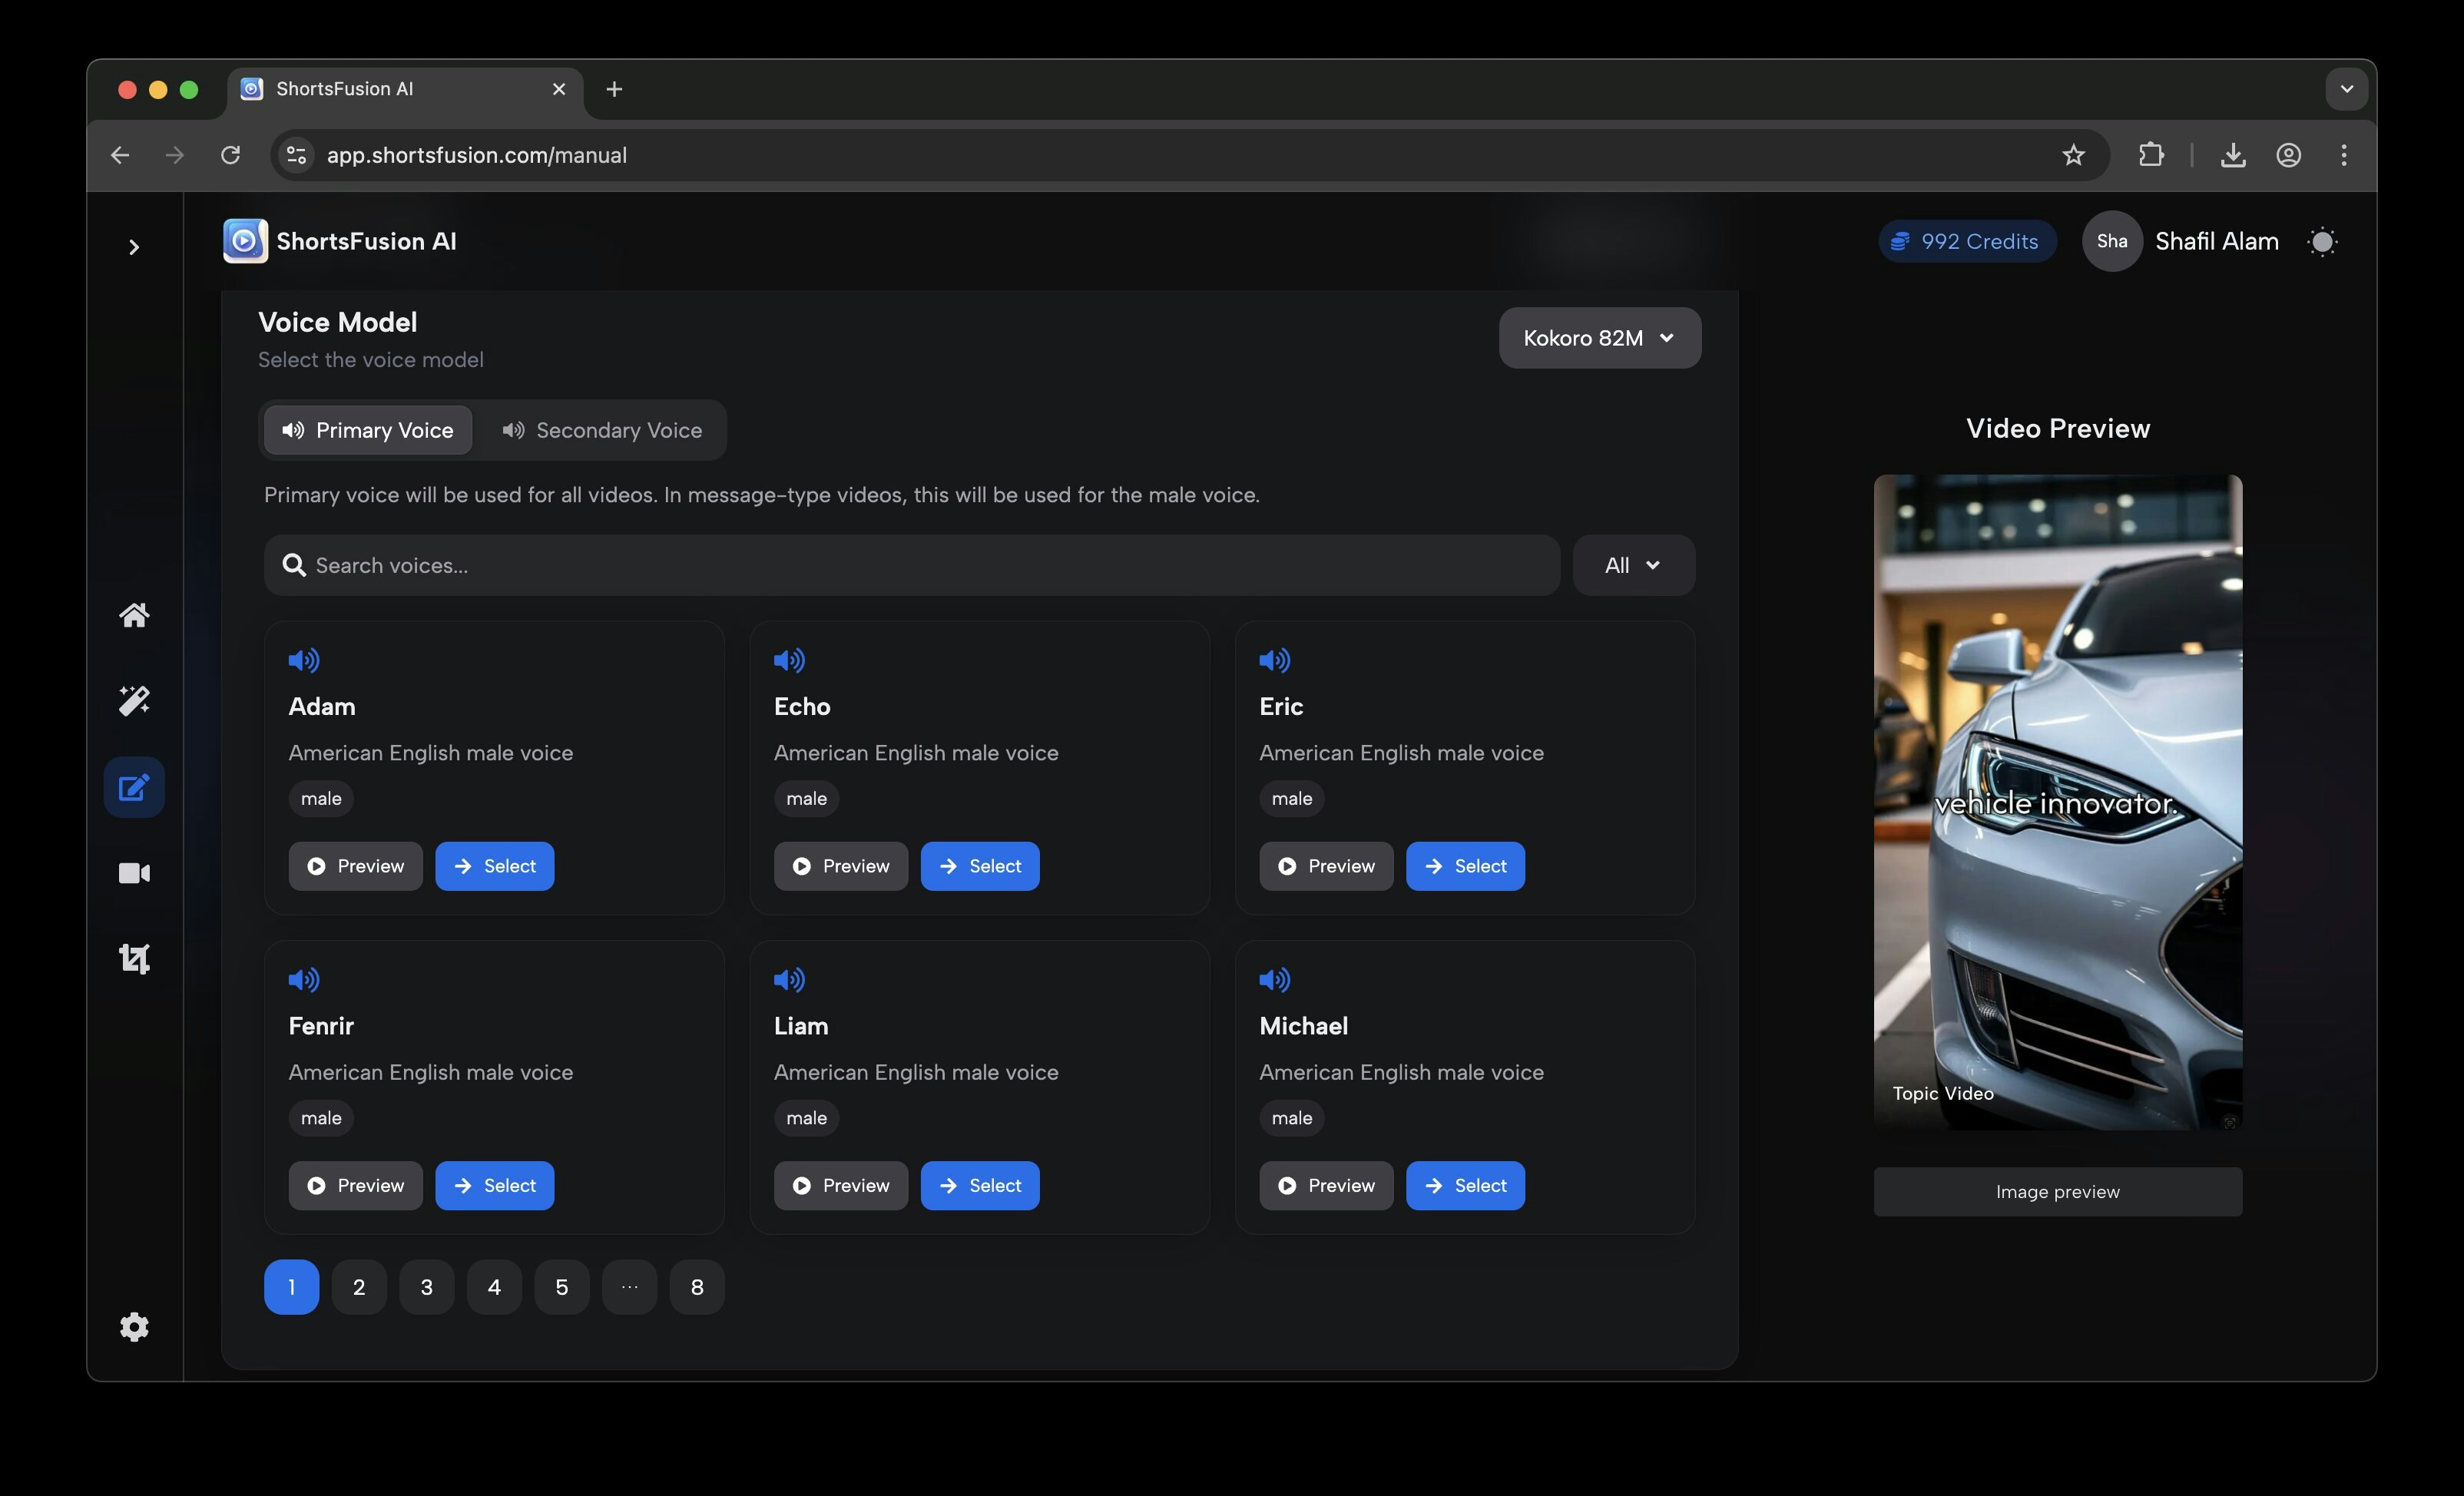This screenshot has height=1496, width=2464.
Task: Preview the Michael voice
Action: pos(1325,1185)
